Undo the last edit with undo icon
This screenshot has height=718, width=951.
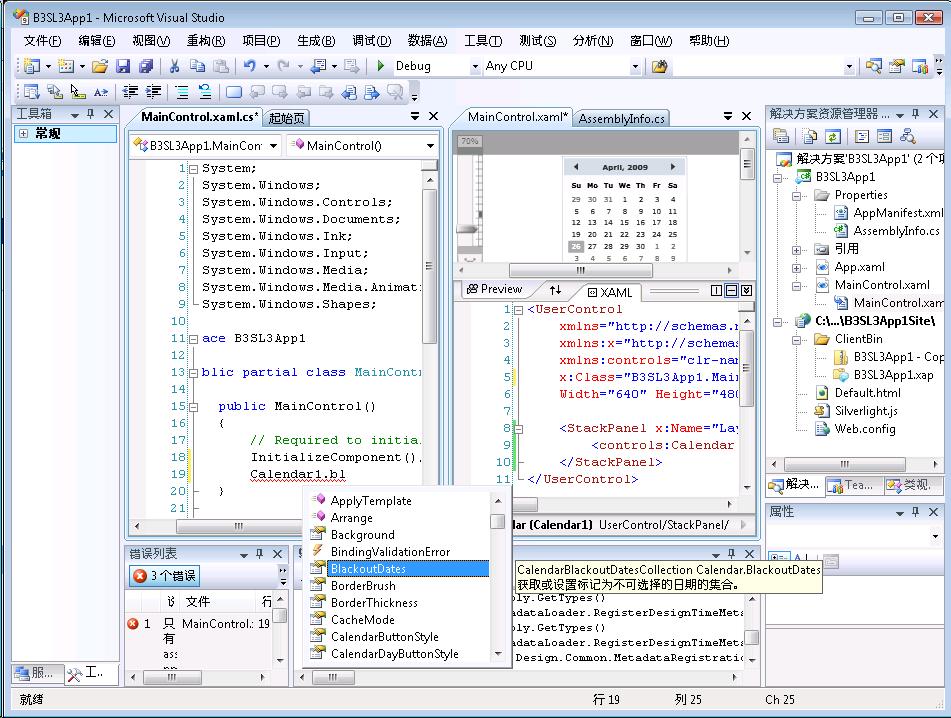pos(249,66)
